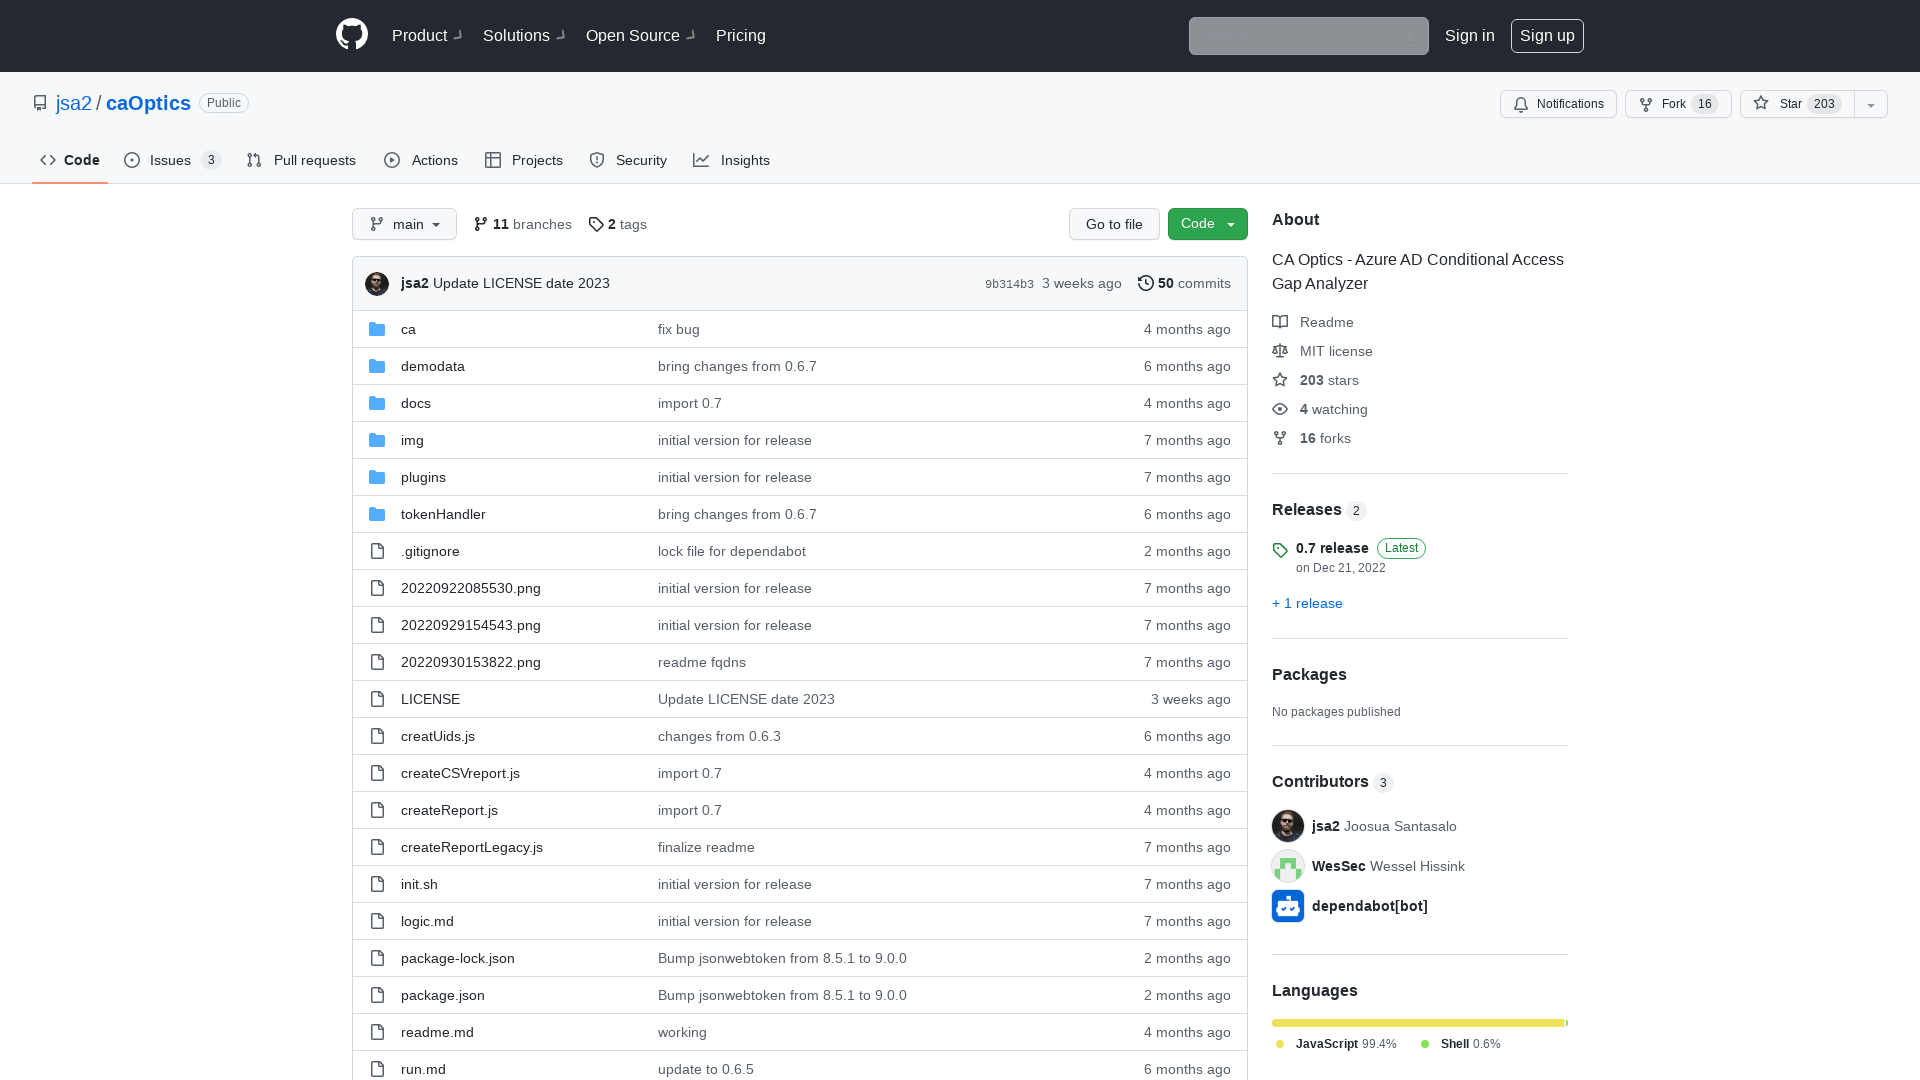Screen dimensions: 1920x1080
Task: Click the createCSVreport.js file entry
Action: click(x=460, y=771)
